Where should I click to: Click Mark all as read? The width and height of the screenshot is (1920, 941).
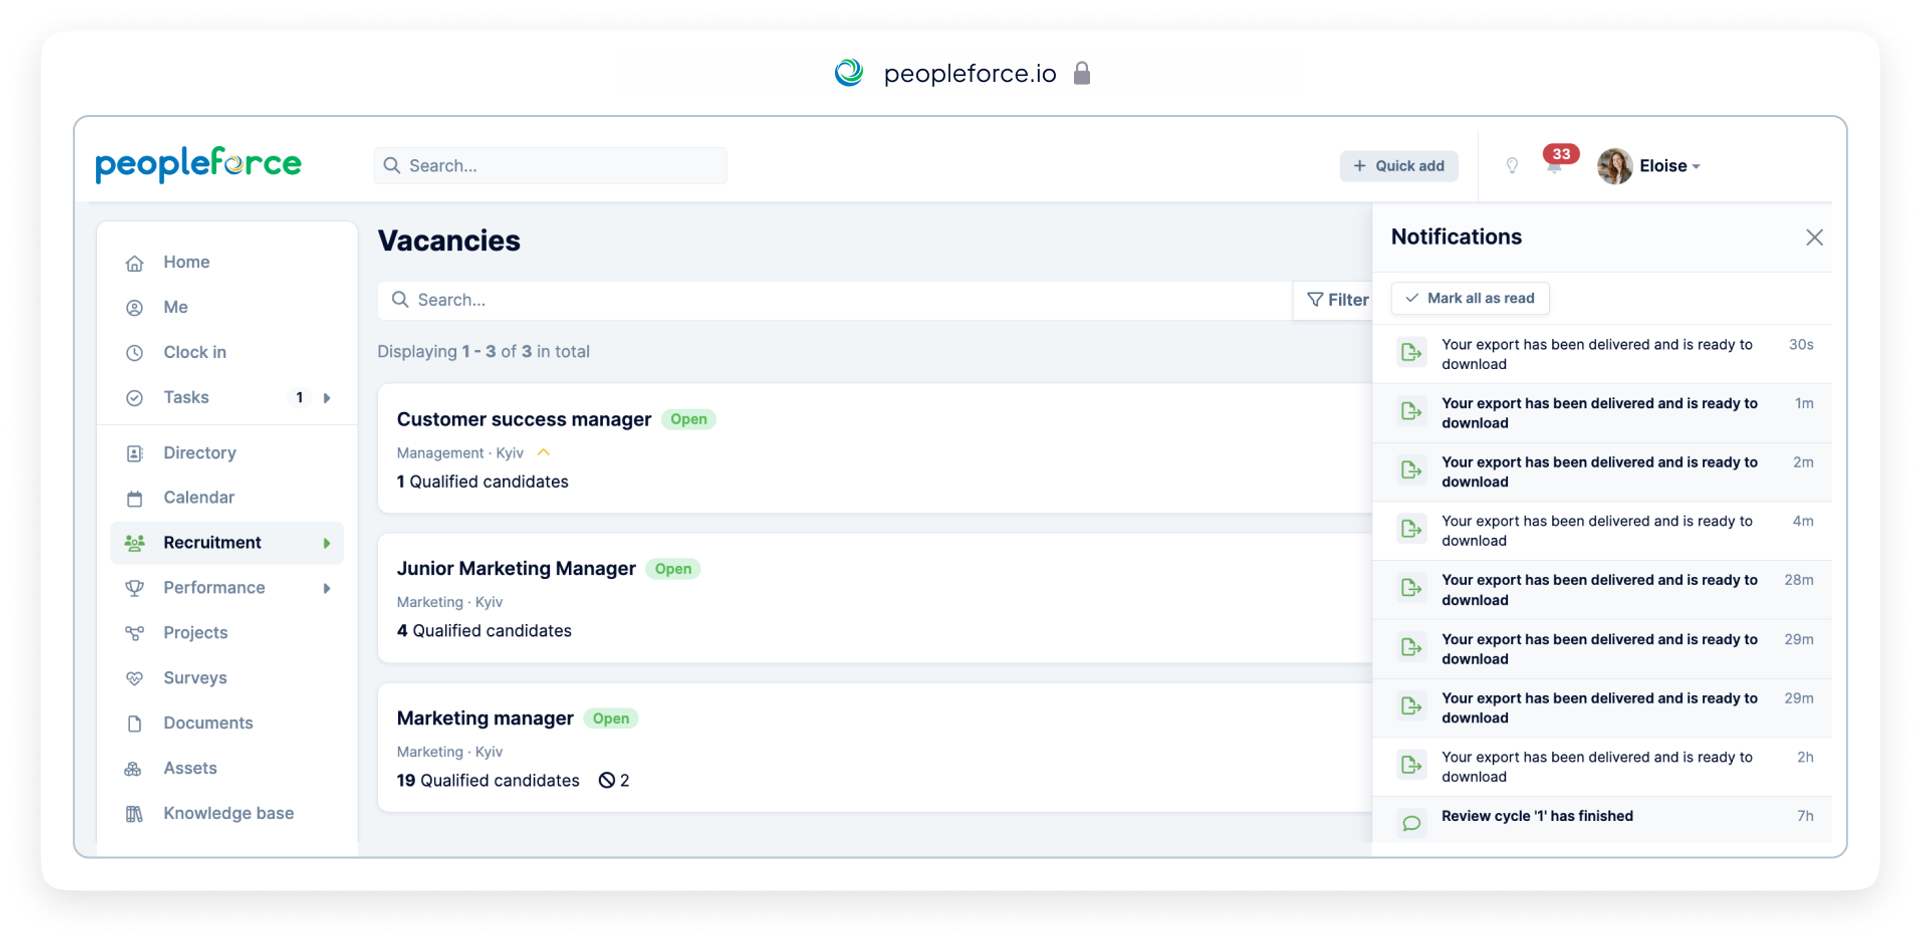point(1470,298)
